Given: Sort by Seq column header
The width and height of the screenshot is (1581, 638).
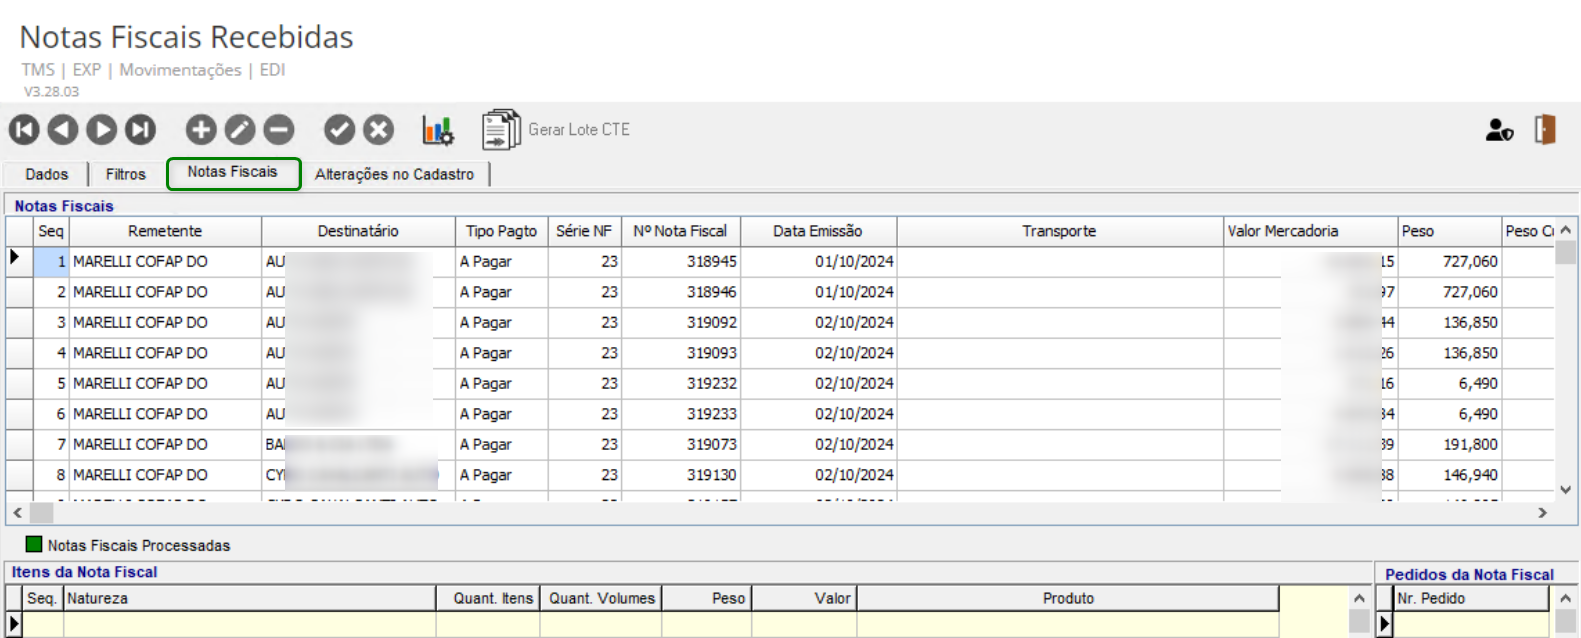Looking at the screenshot, I should tap(51, 231).
